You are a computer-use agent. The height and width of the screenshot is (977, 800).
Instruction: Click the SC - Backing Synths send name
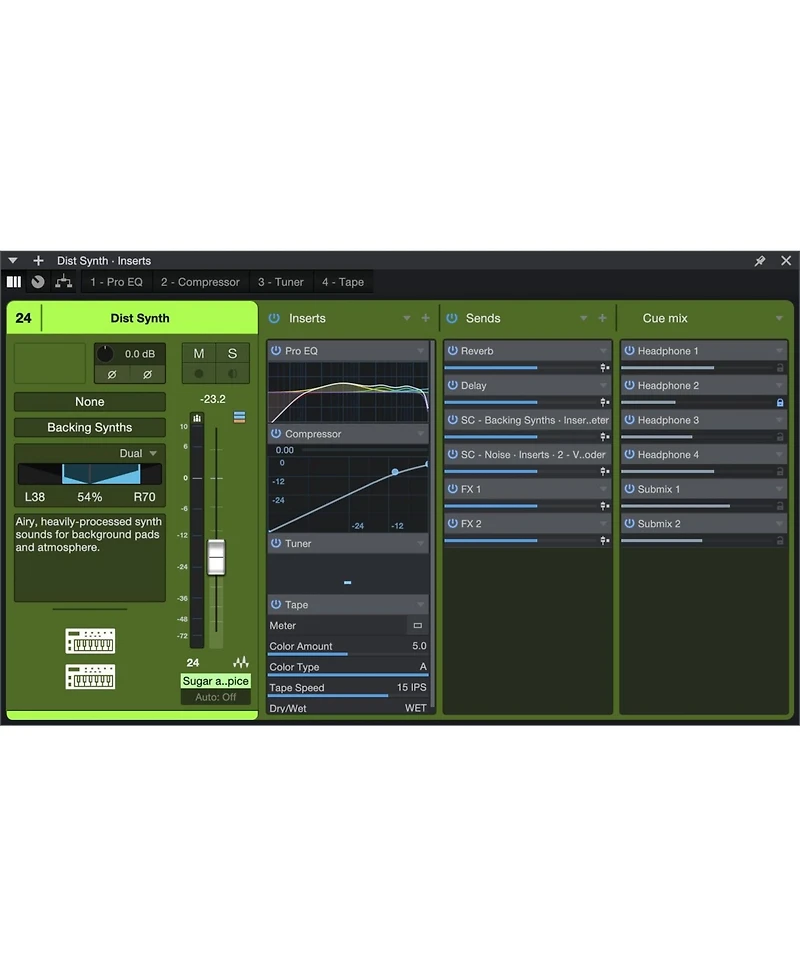(535, 420)
